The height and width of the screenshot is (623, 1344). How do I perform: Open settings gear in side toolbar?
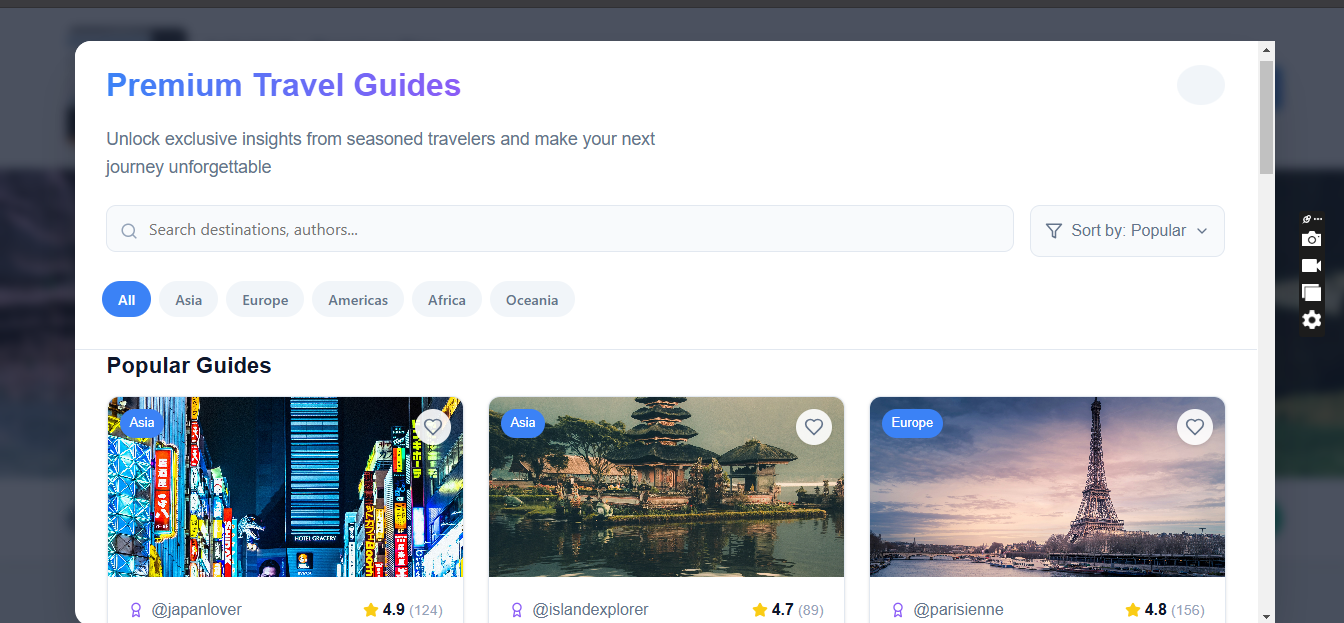click(1311, 320)
